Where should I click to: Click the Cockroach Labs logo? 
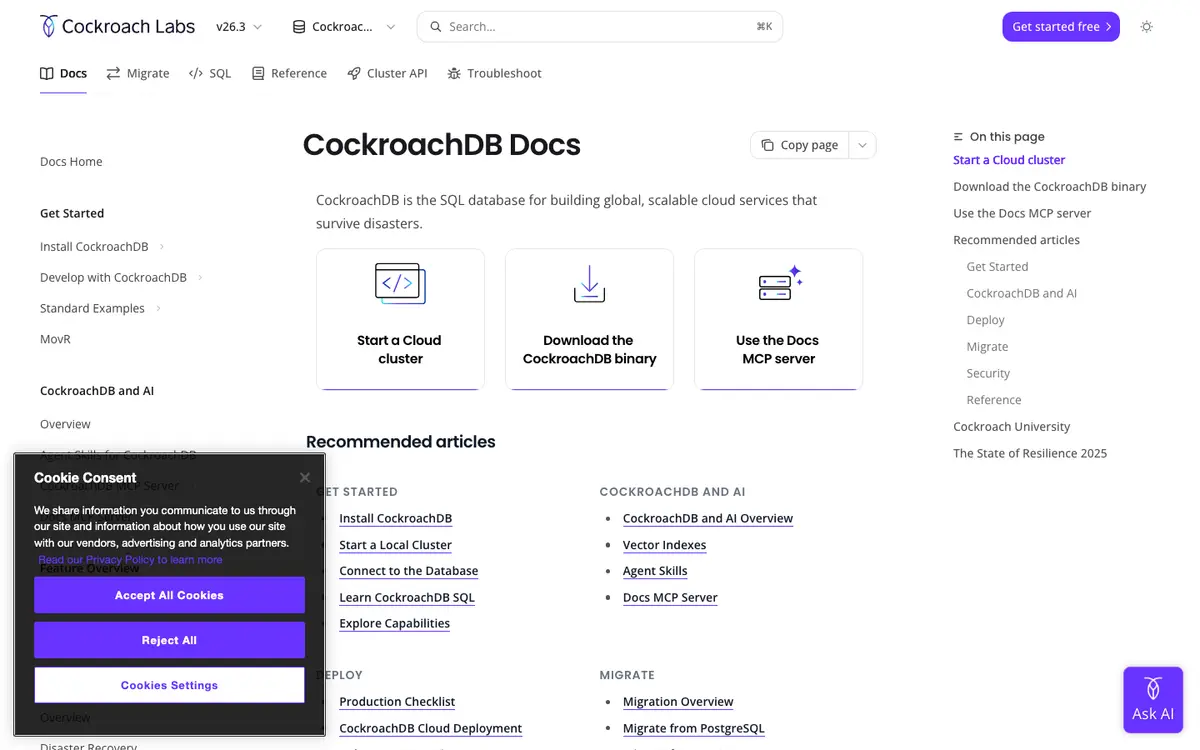(x=117, y=27)
